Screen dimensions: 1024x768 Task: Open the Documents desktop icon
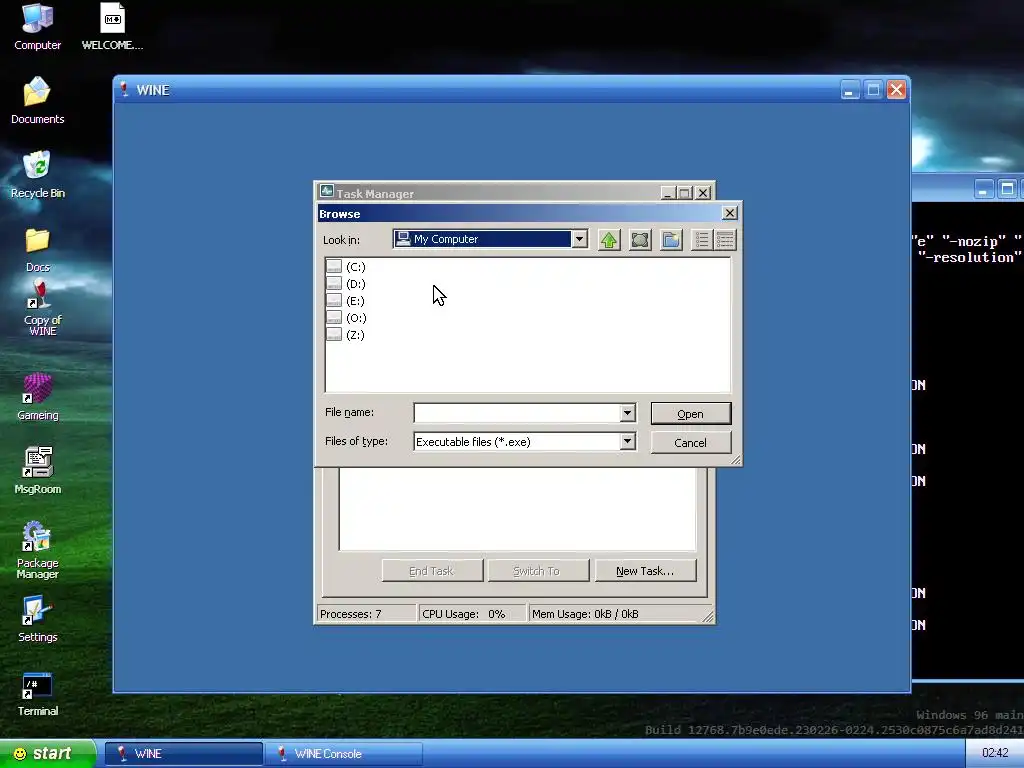(x=37, y=101)
